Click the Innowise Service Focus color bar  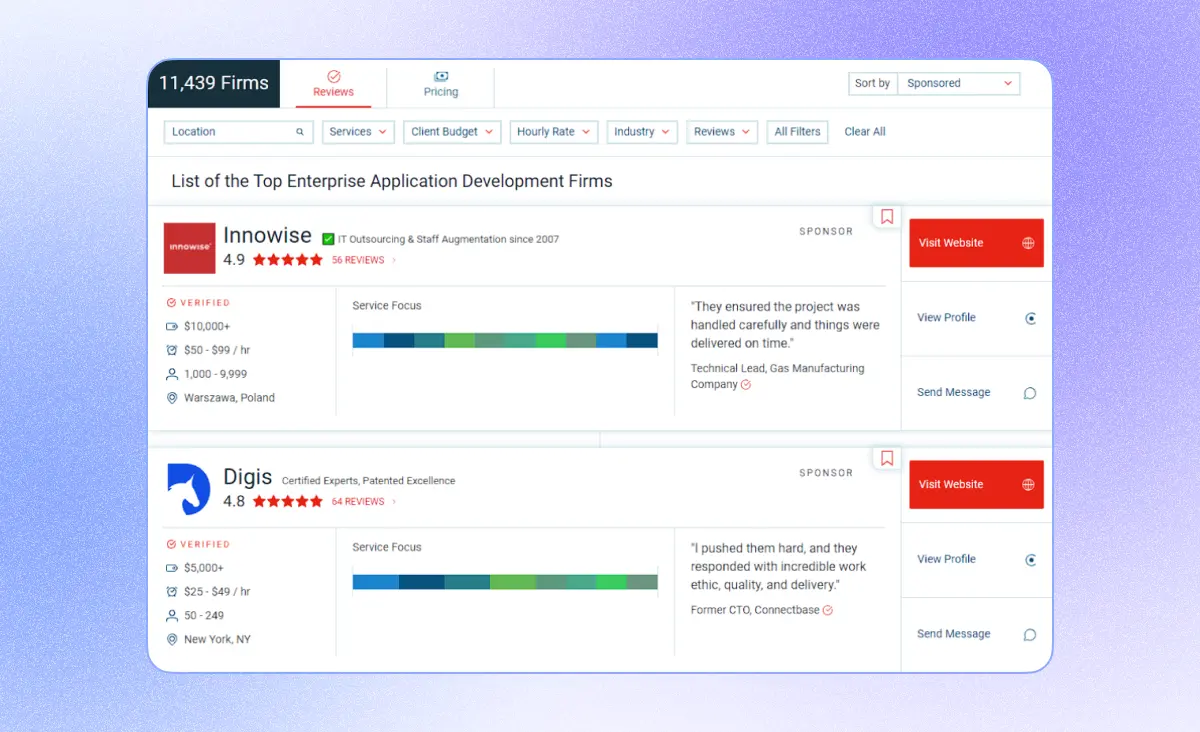click(x=505, y=340)
